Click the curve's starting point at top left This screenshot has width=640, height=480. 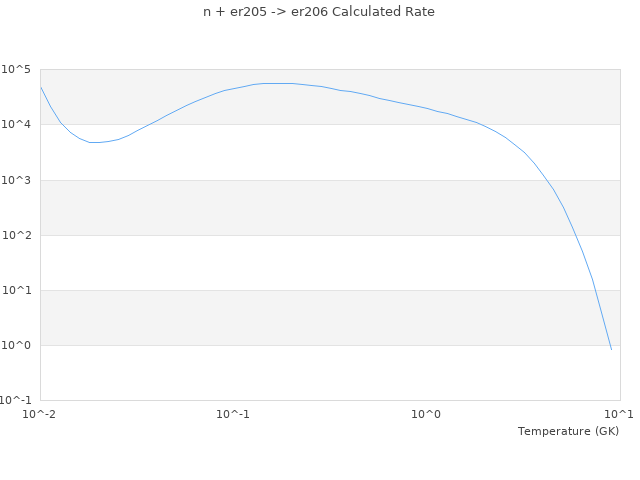pos(41,87)
